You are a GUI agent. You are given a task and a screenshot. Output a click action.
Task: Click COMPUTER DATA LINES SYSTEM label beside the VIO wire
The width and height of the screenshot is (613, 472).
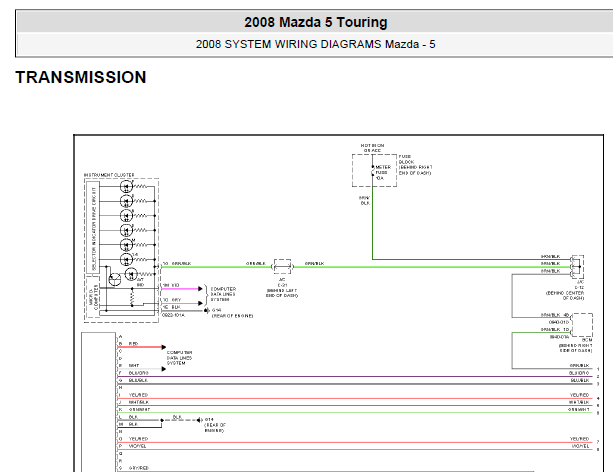(223, 294)
